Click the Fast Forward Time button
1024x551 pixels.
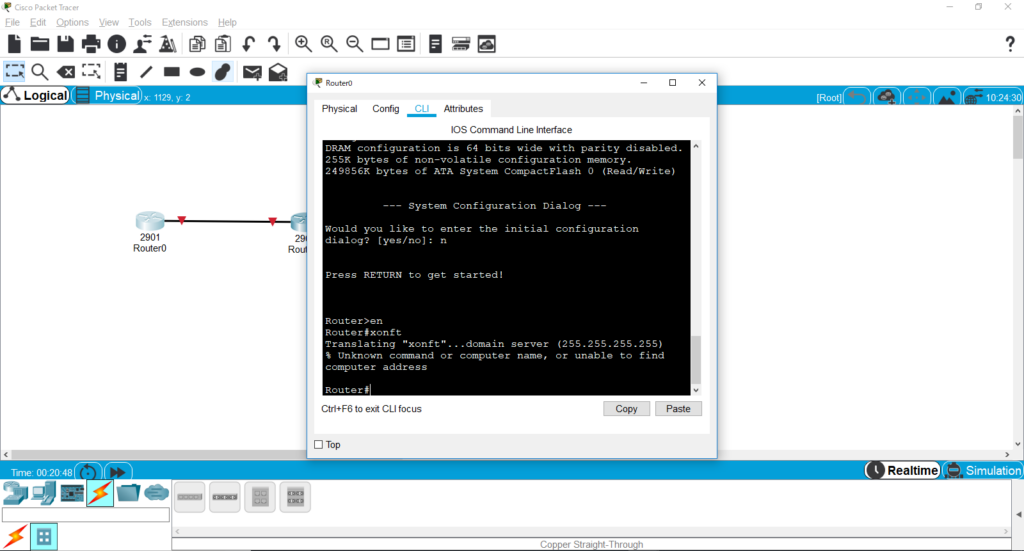click(x=118, y=471)
